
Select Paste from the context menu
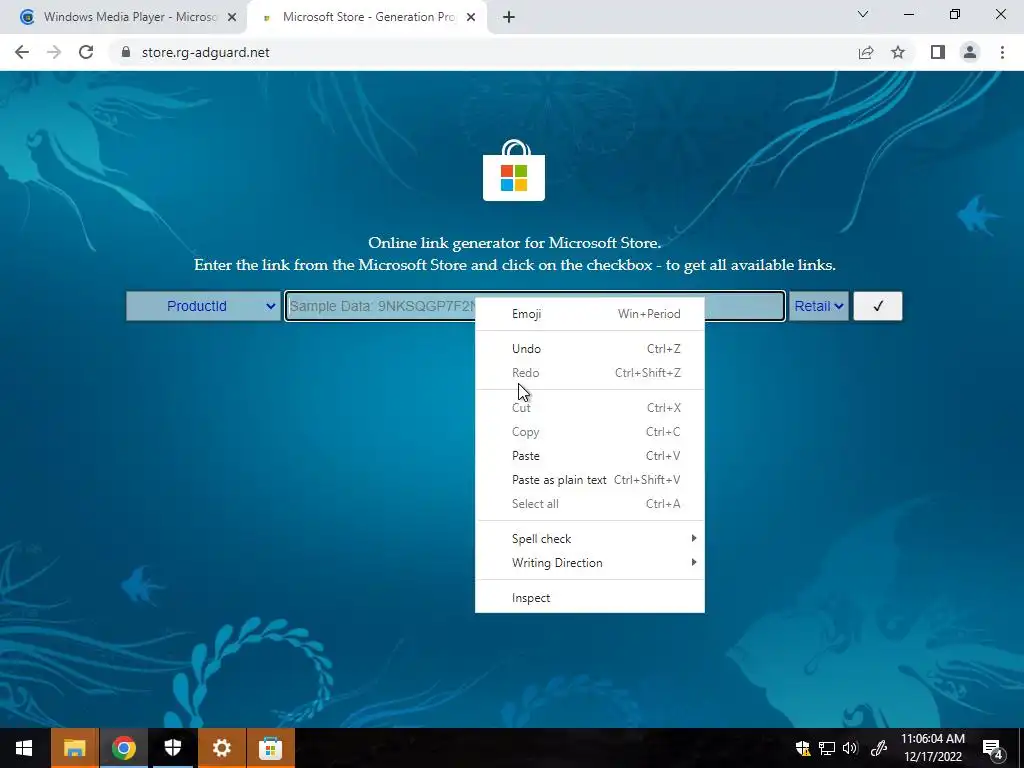[x=590, y=456]
